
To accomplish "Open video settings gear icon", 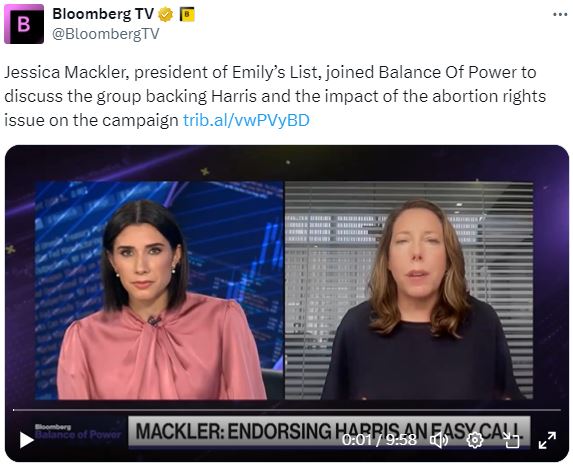I will [x=475, y=440].
